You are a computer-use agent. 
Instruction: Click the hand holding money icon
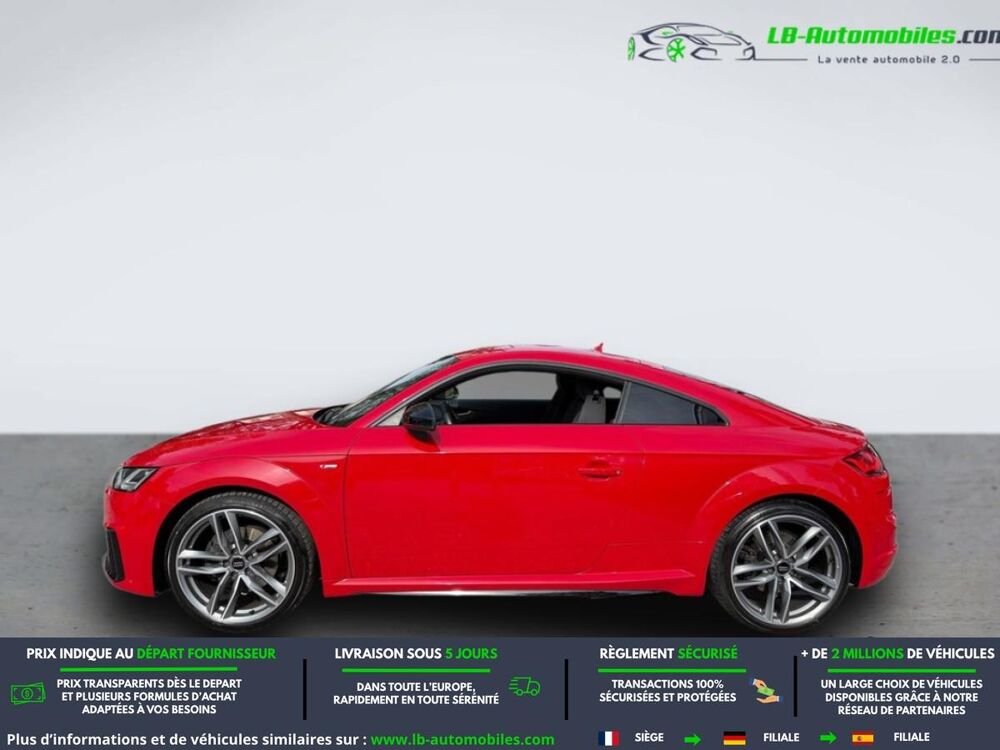pos(765,691)
